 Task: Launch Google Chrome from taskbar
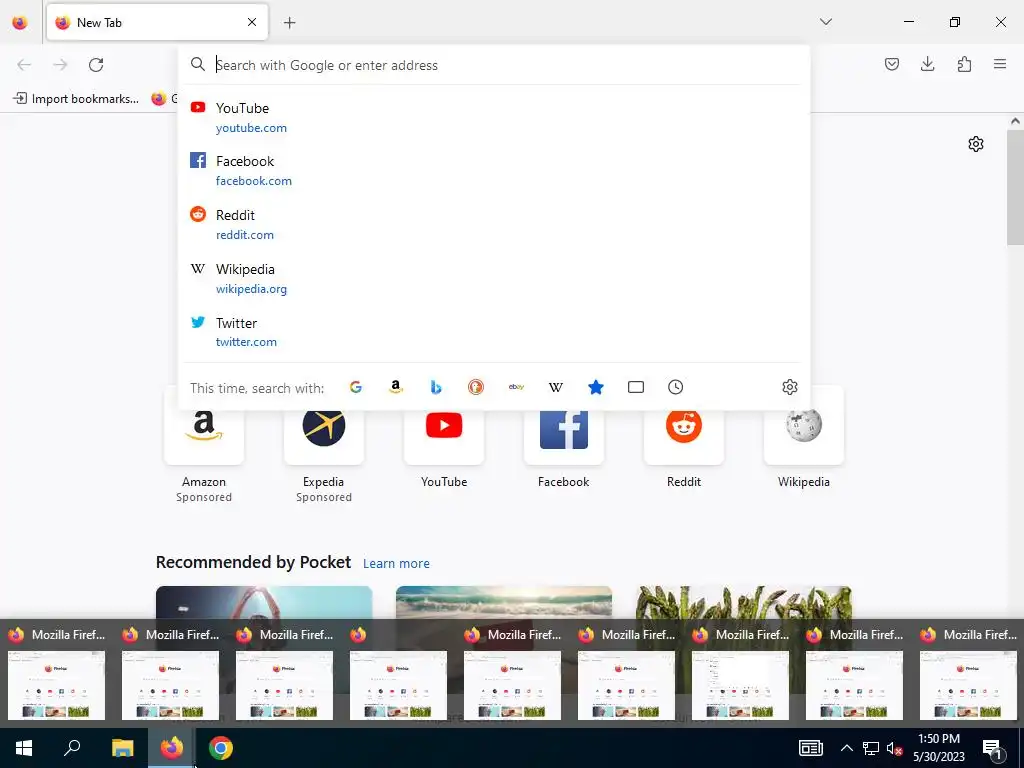221,748
